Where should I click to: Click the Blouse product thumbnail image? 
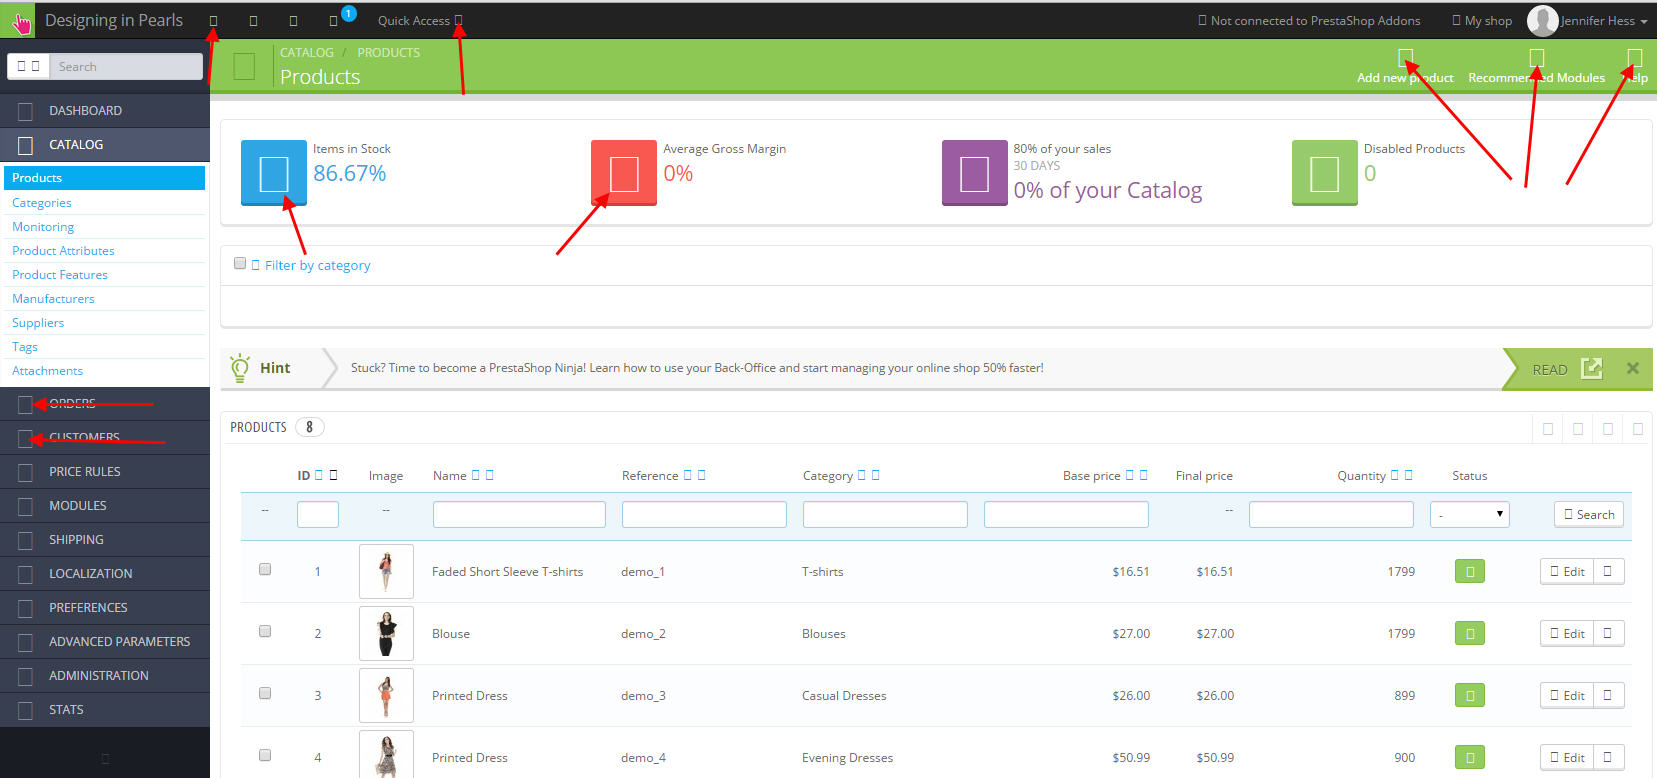tap(386, 634)
